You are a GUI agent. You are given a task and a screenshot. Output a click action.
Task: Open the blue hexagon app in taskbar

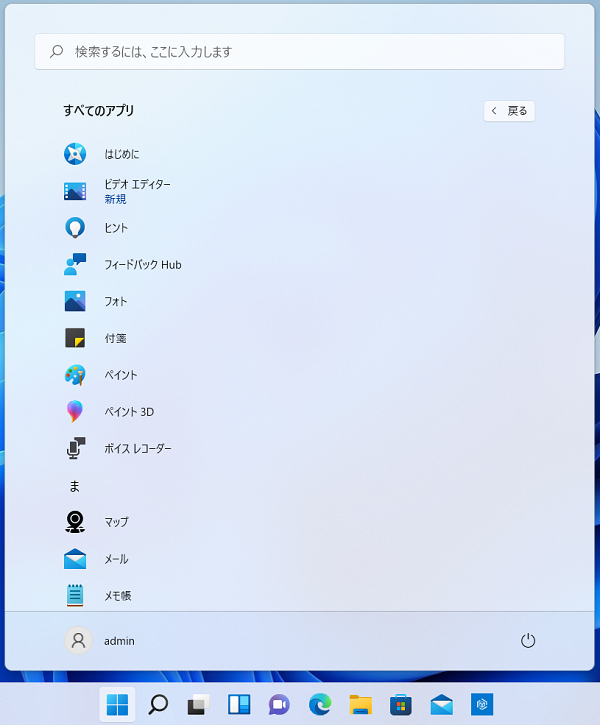click(482, 704)
